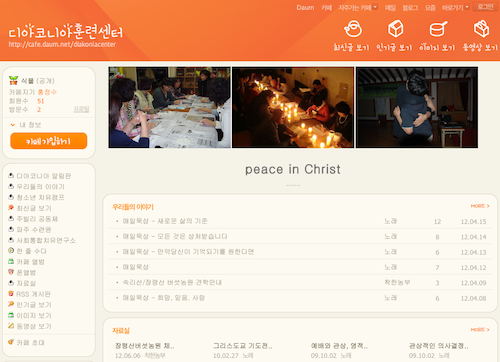Click the RSS icon beside RSS 게시판
The width and height of the screenshot is (500, 362).
(11, 293)
